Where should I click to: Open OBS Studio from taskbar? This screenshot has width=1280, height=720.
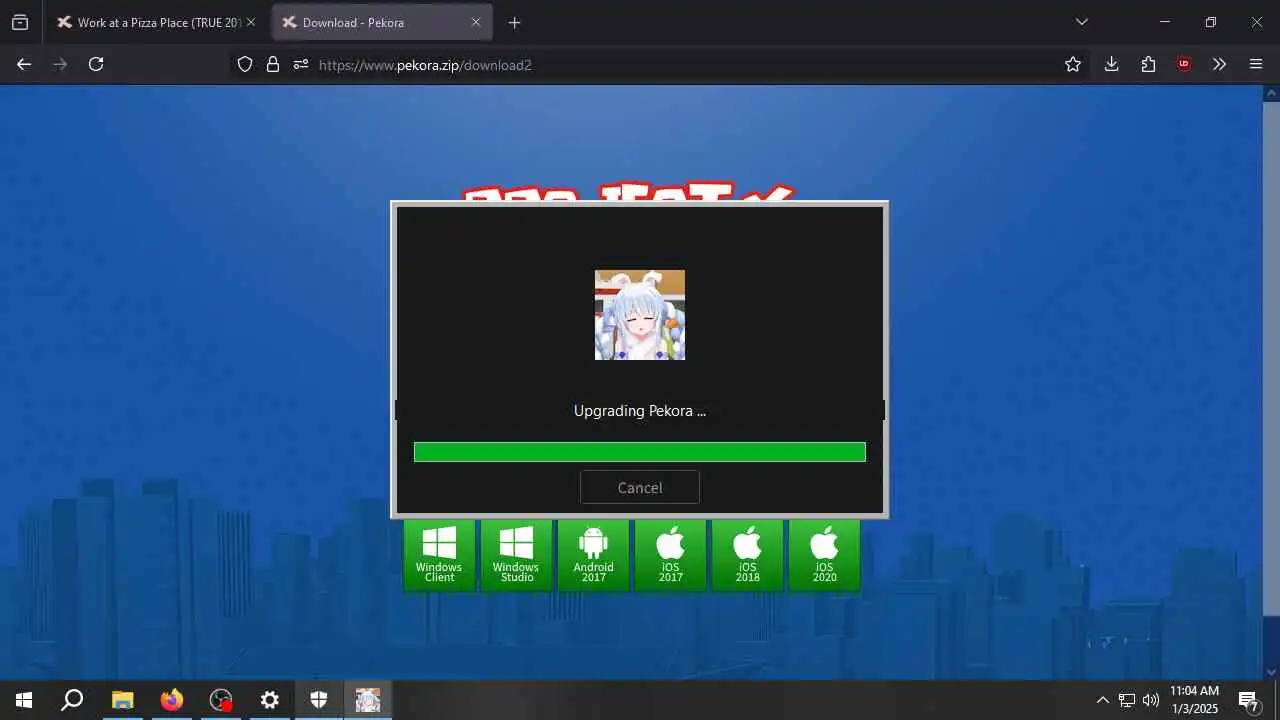pos(221,700)
